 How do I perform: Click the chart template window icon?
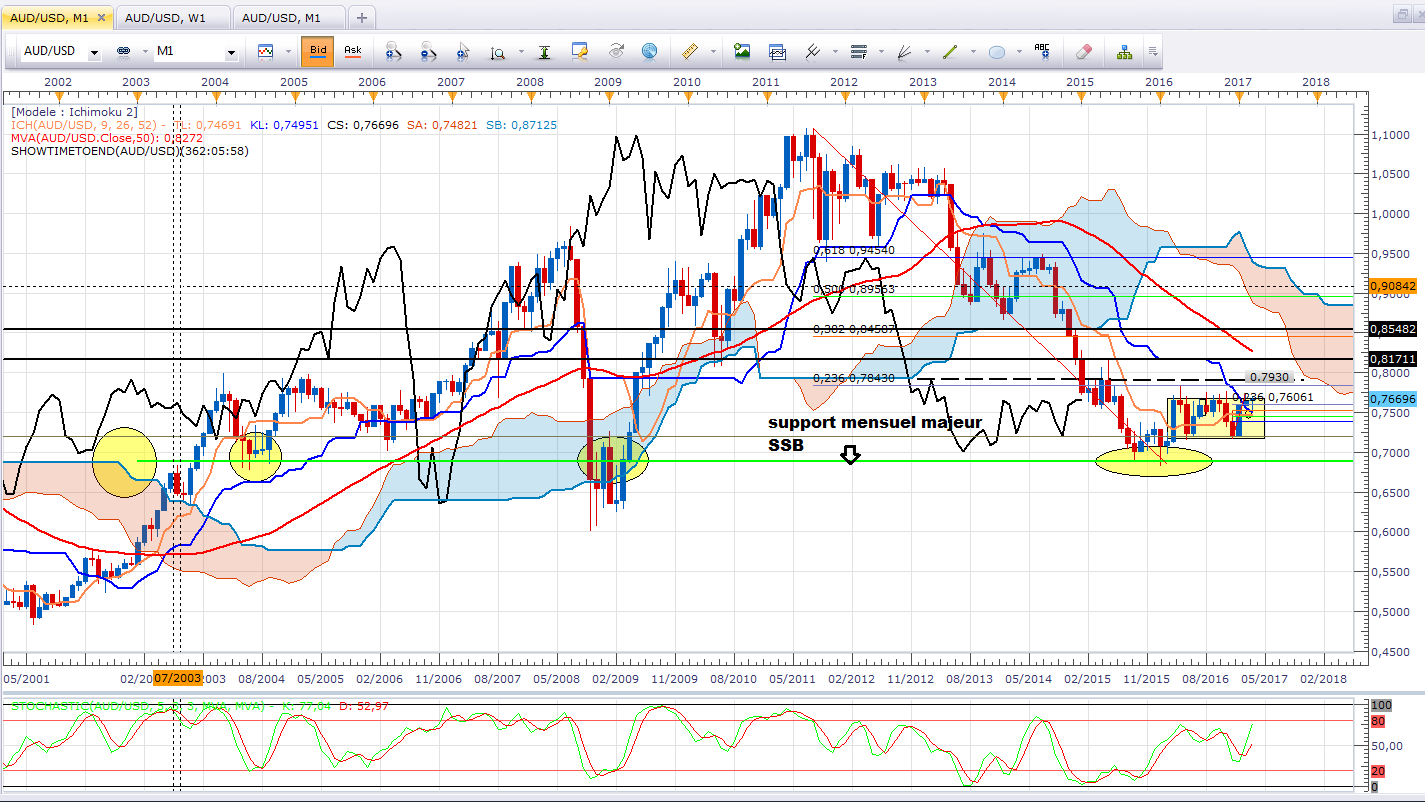point(777,51)
